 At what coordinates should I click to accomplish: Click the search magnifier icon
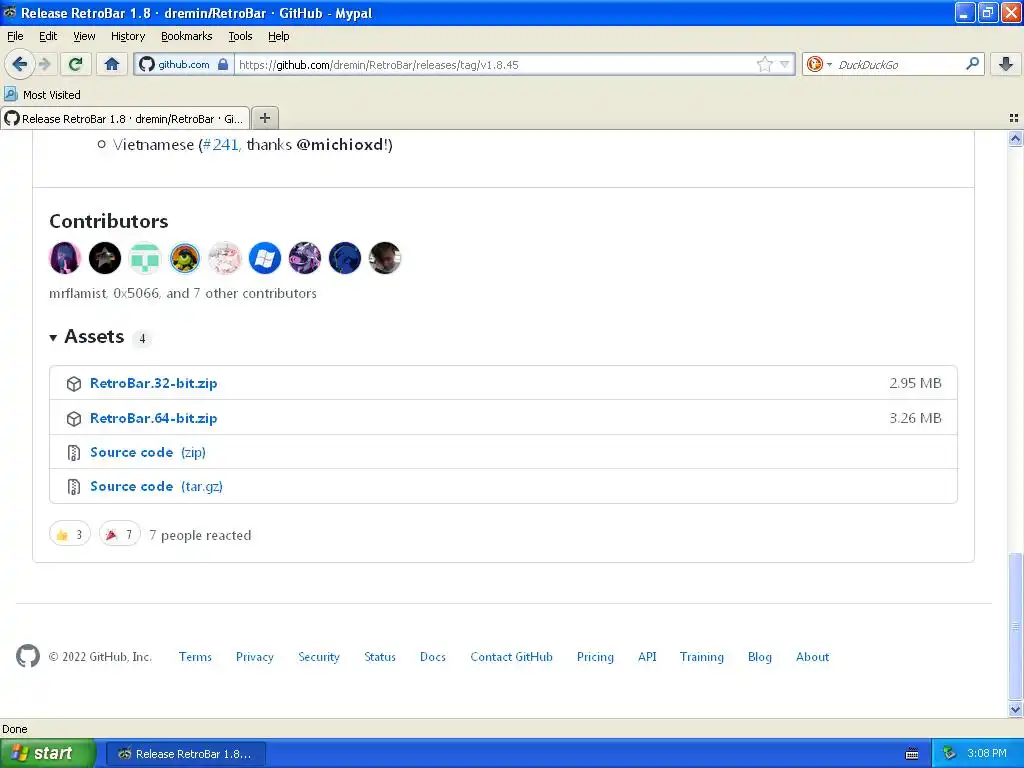[x=972, y=63]
